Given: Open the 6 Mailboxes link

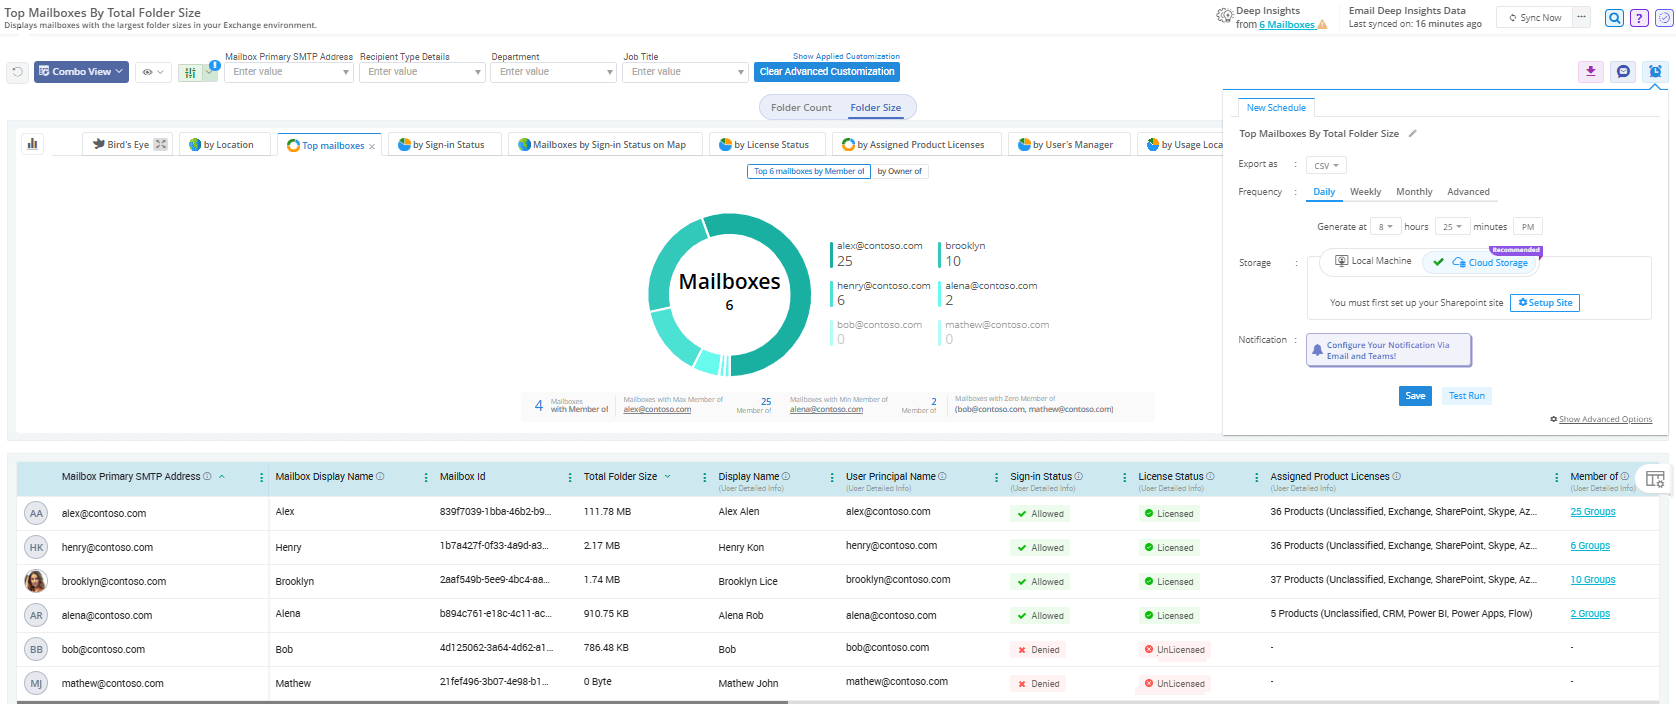Looking at the screenshot, I should (x=1287, y=25).
